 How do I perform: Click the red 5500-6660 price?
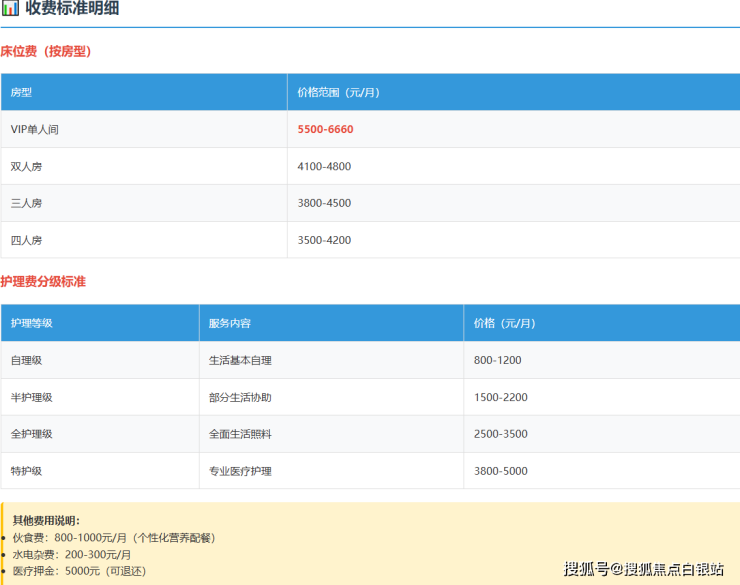pos(325,129)
